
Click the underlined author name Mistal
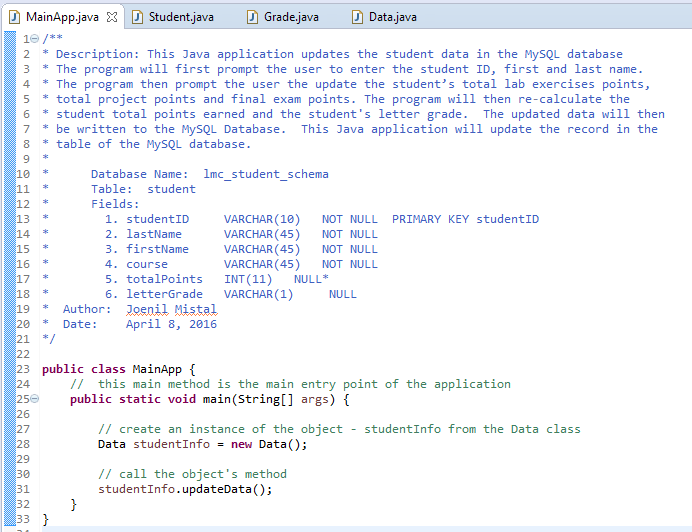pos(196,309)
